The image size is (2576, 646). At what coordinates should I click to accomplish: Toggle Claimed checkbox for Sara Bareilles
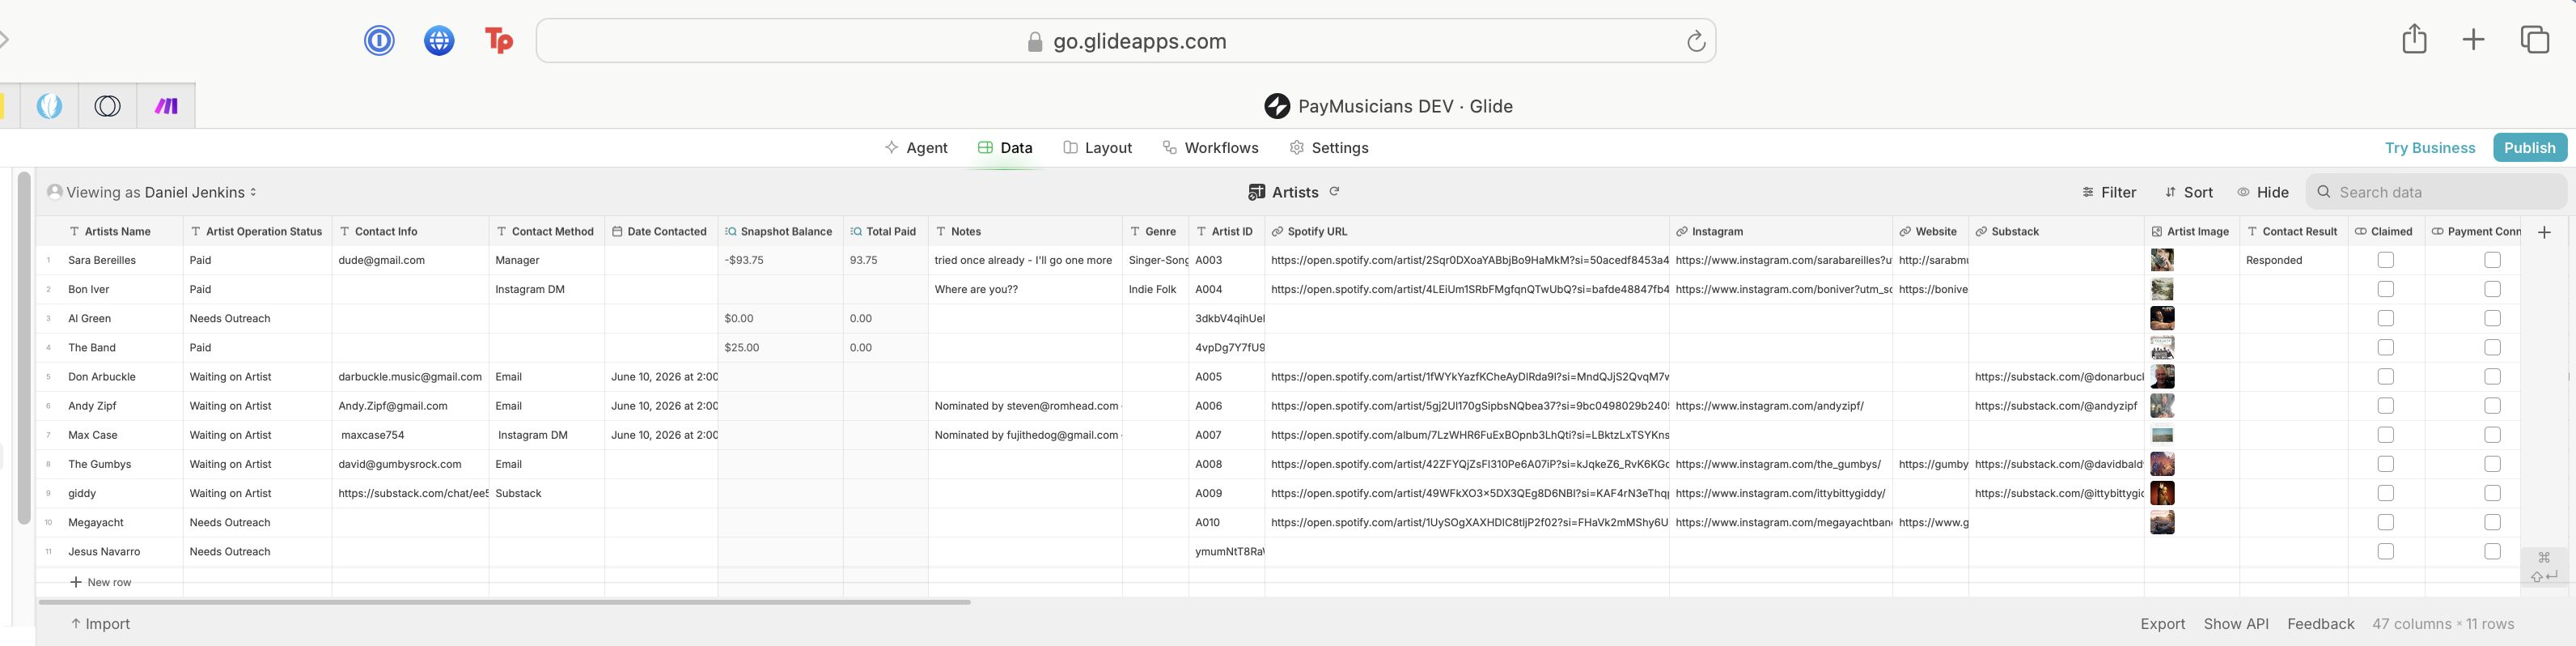pyautogui.click(x=2385, y=260)
